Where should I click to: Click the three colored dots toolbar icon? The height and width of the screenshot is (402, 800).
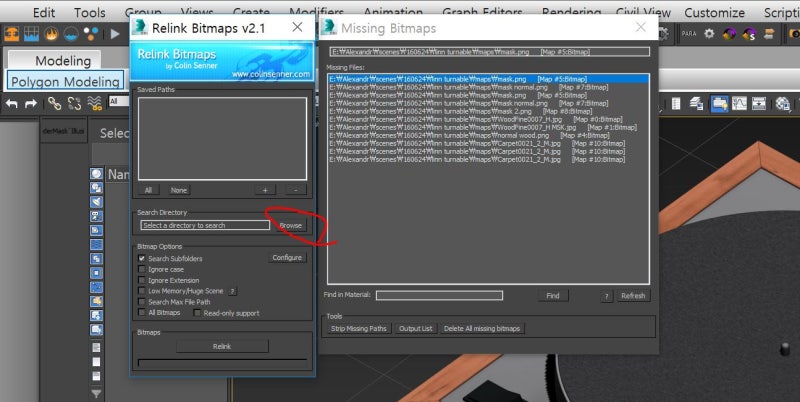[x=91, y=34]
